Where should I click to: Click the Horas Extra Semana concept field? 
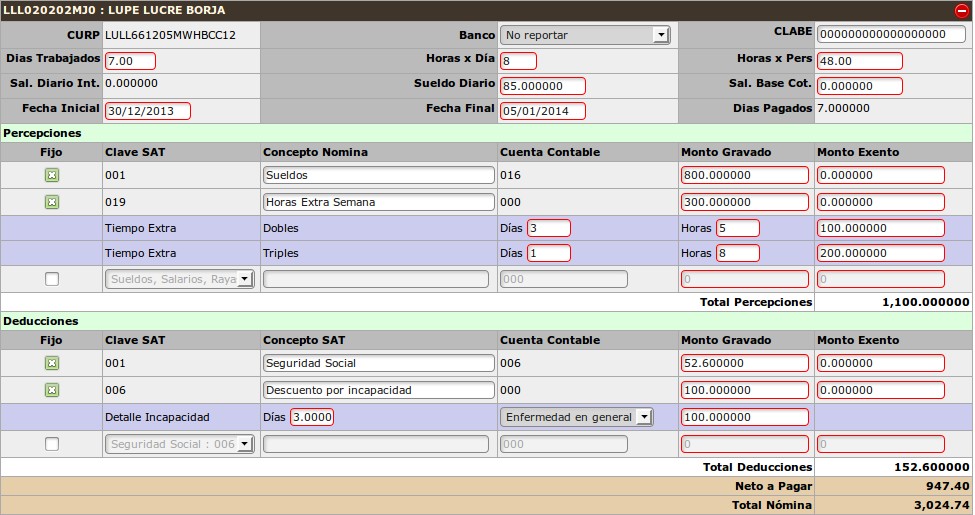click(x=379, y=202)
